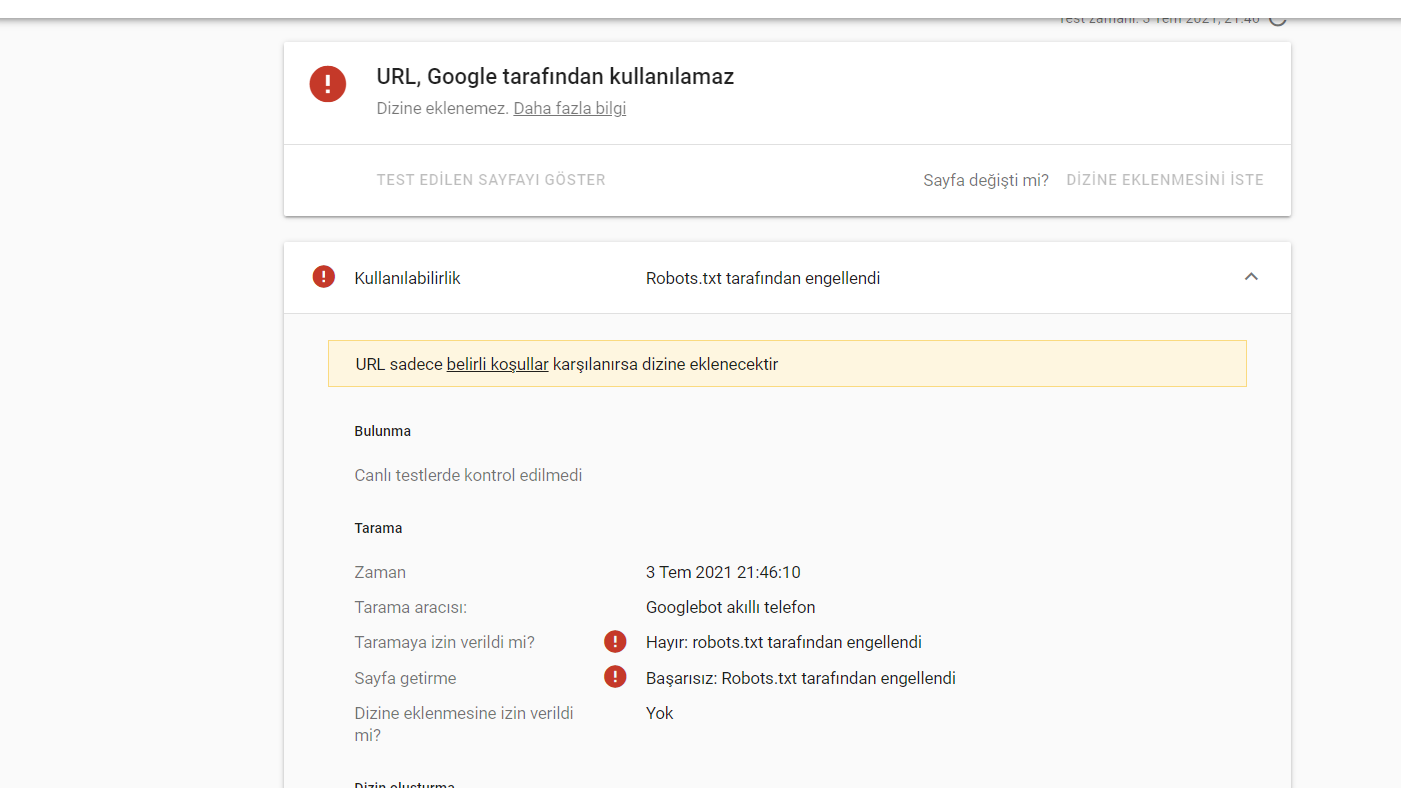This screenshot has height=788, width=1401.
Task: Click the Kullanılabilirlik row label
Action: click(407, 278)
